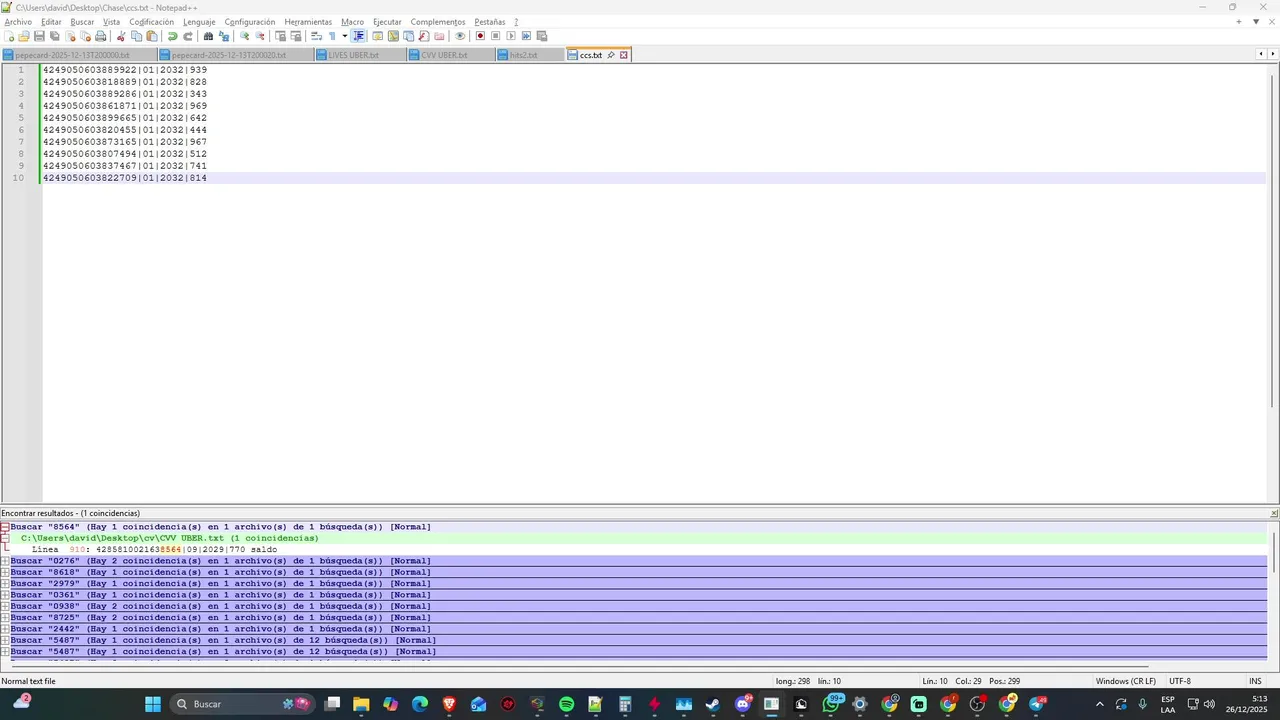Expand the Buscar "2442" search result
The width and height of the screenshot is (1280, 720).
(5, 629)
